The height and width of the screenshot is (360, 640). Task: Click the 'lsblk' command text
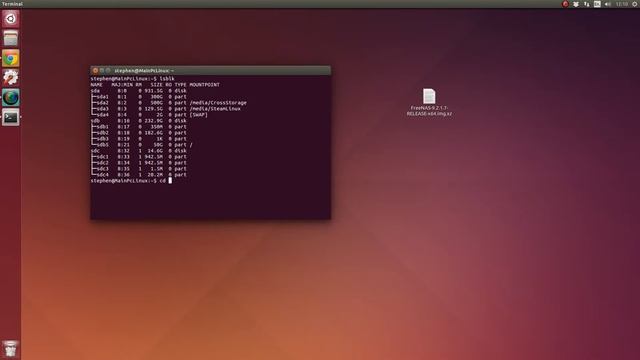pyautogui.click(x=167, y=79)
